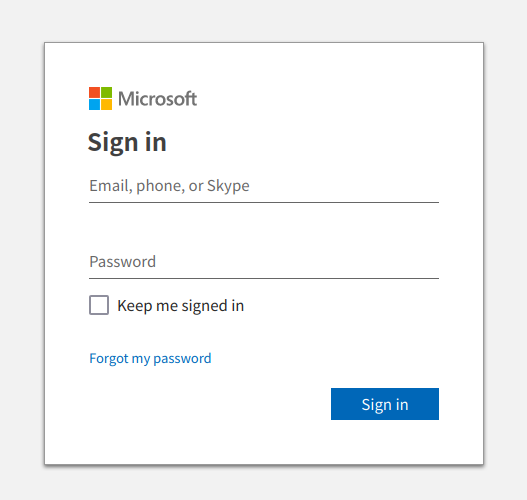Toggle the empty box beside Keep me signed in
This screenshot has height=500, width=527.
(x=99, y=305)
